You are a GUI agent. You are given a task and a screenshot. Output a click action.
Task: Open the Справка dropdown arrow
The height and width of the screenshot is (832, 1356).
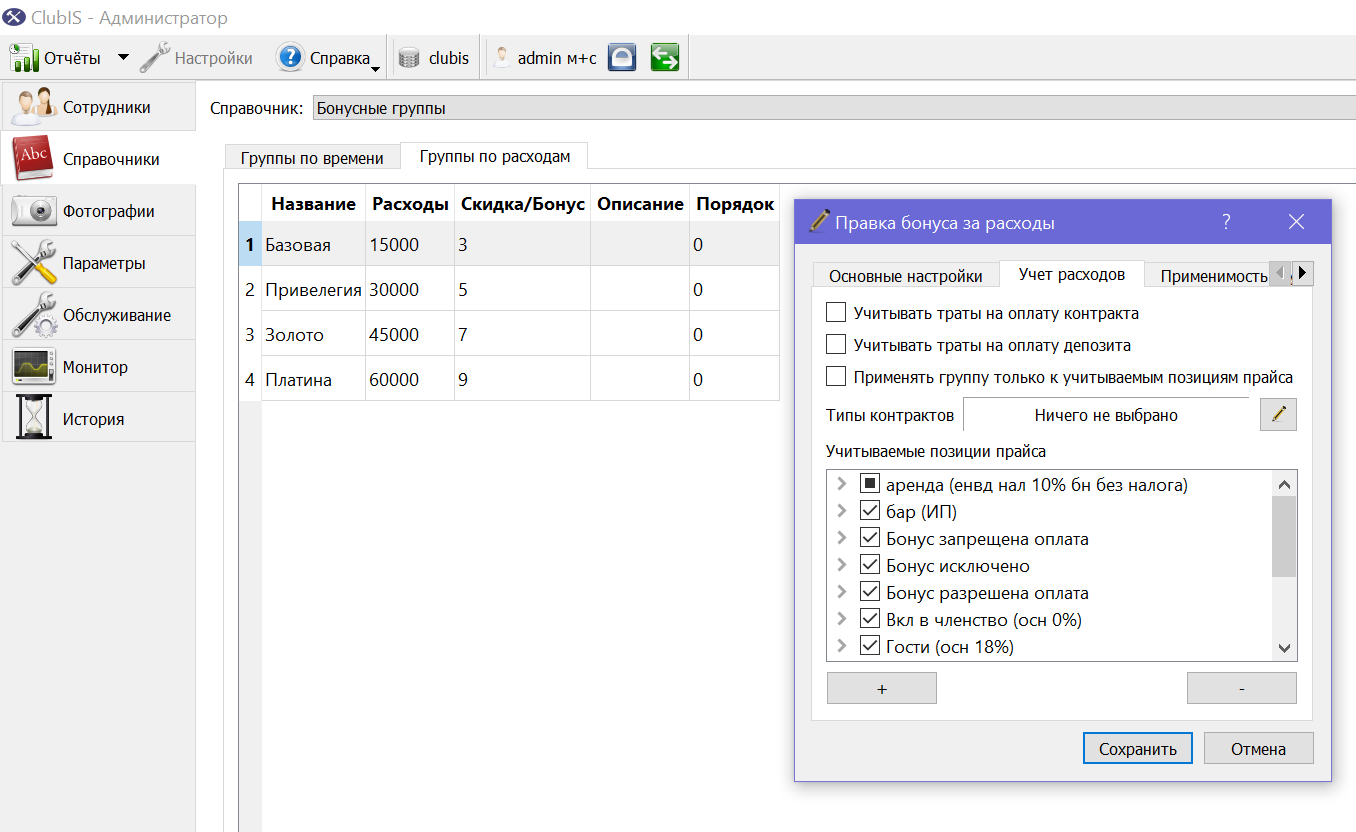(375, 68)
